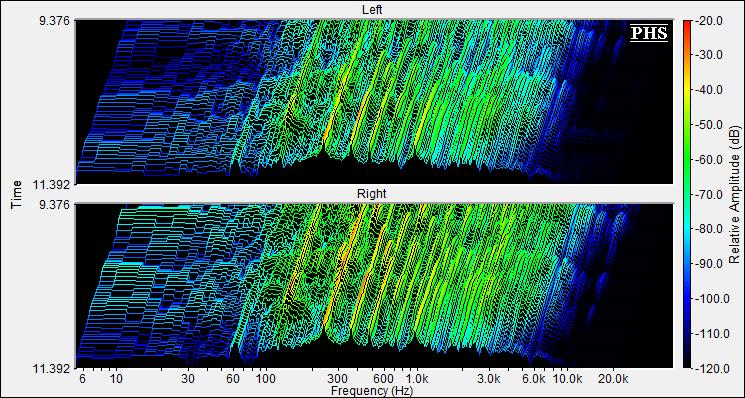Click the 6.0k frequency tick label
This screenshot has width=745, height=398.
coord(534,379)
